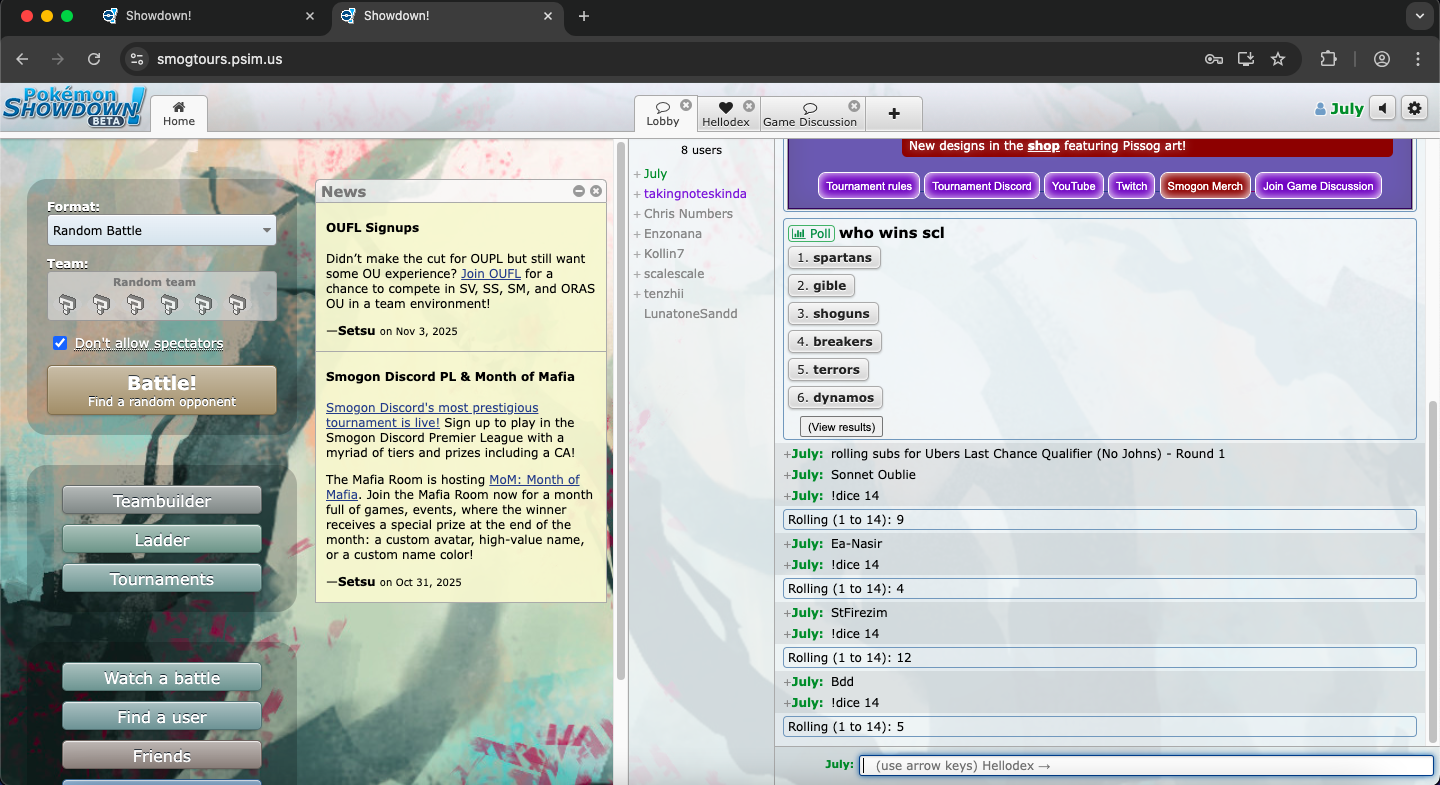Open the Random team selector
Screen dimensions: 1440x785
[x=162, y=297]
